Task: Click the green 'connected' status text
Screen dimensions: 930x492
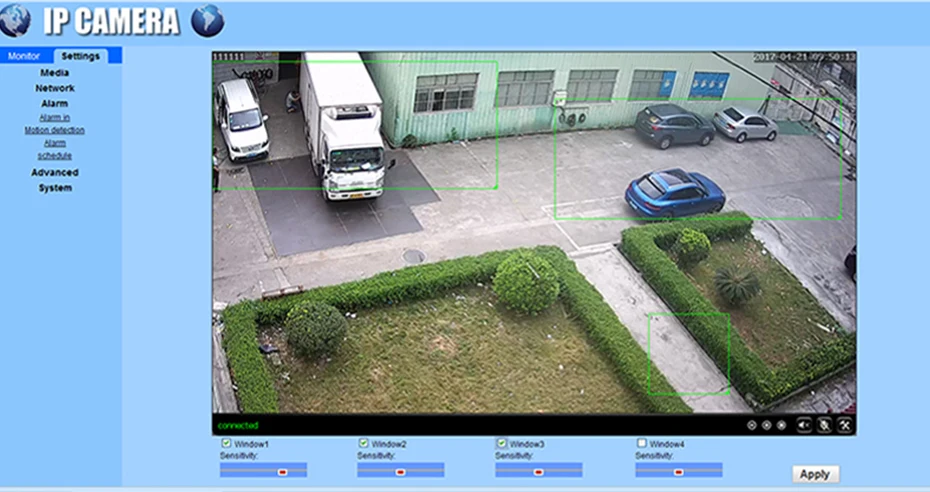Action: pyautogui.click(x=238, y=426)
